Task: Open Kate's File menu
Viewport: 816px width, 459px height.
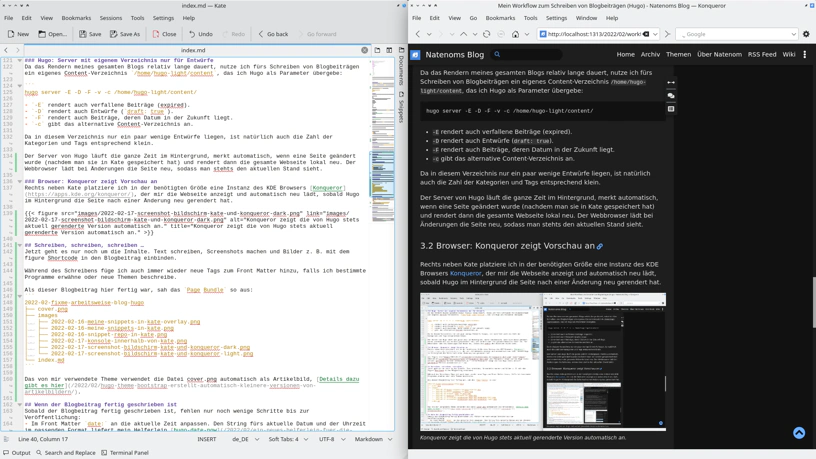Action: click(9, 18)
